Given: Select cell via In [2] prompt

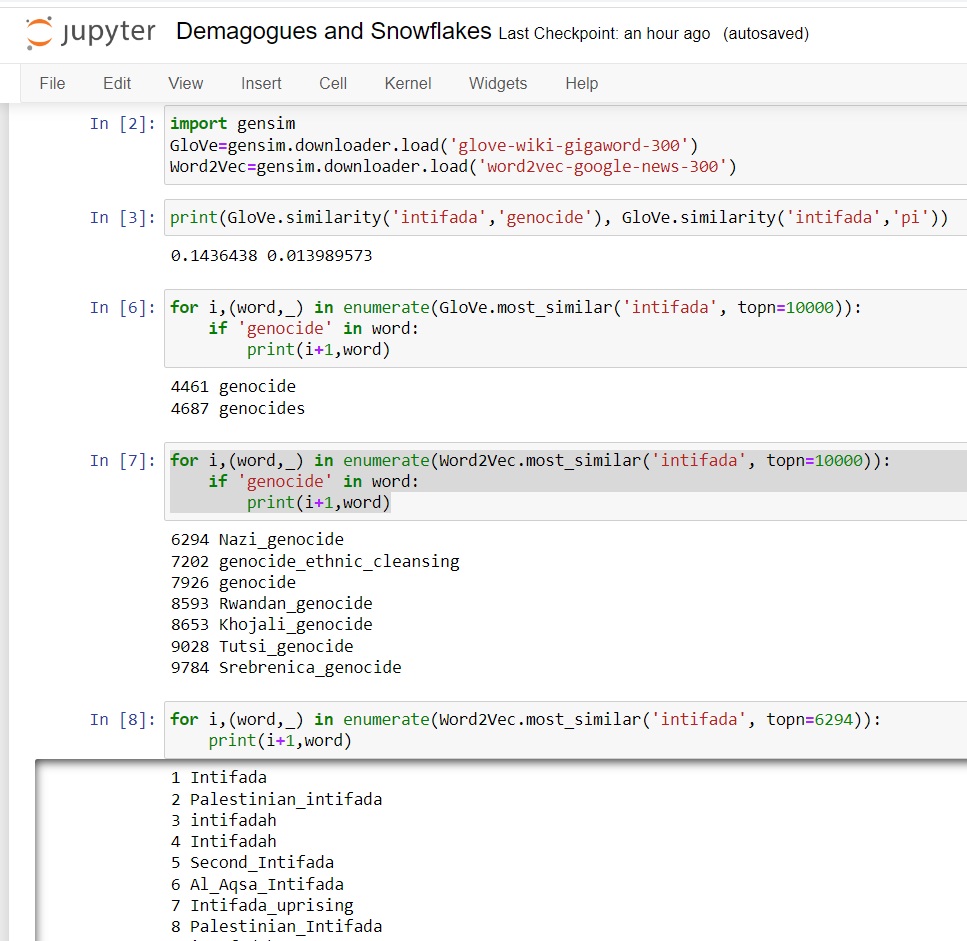Looking at the screenshot, I should point(122,124).
